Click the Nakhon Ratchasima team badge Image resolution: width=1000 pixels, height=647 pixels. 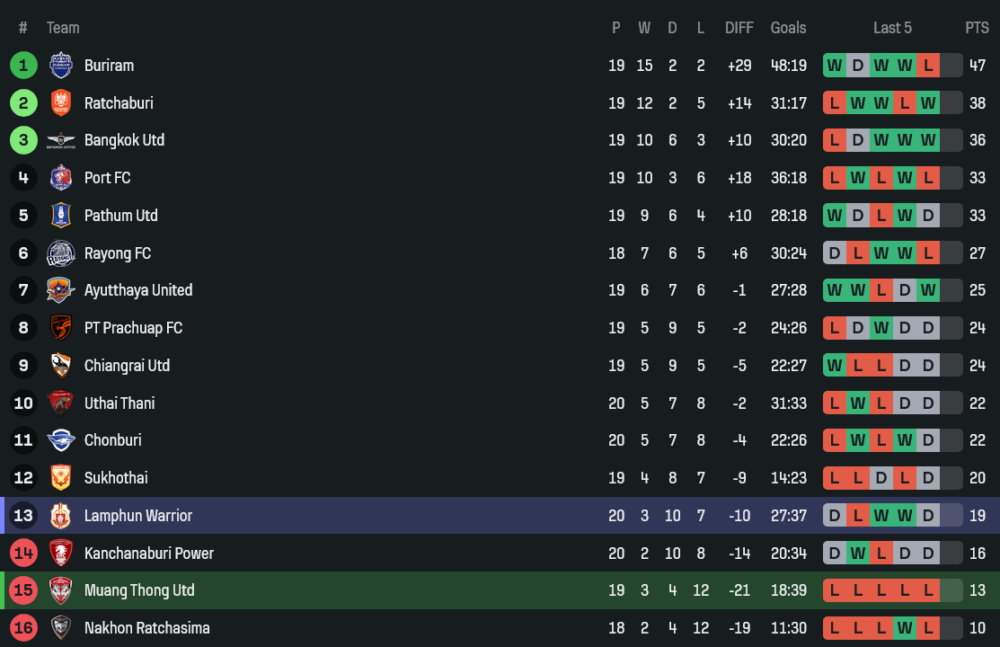61,628
